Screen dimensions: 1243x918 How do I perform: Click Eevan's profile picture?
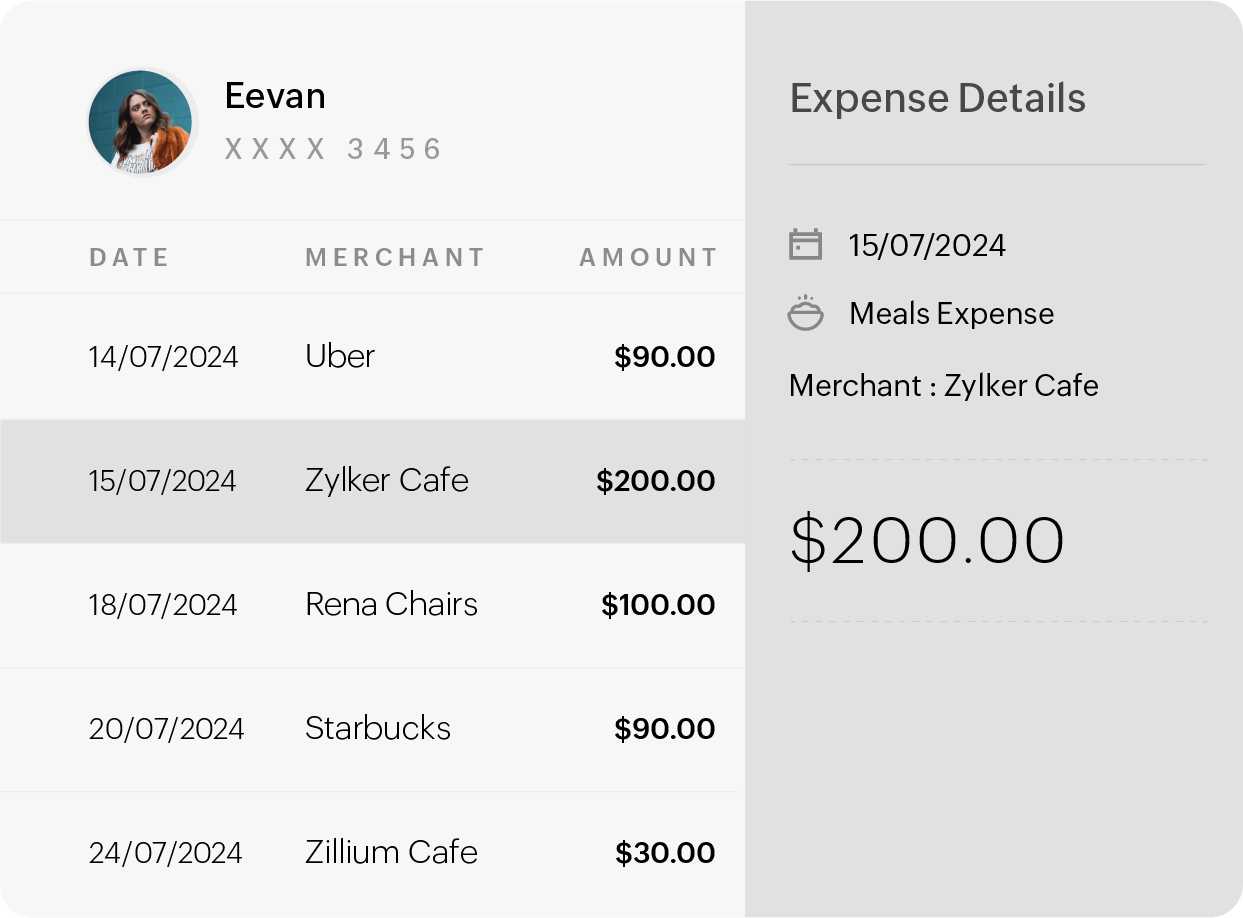click(x=141, y=122)
